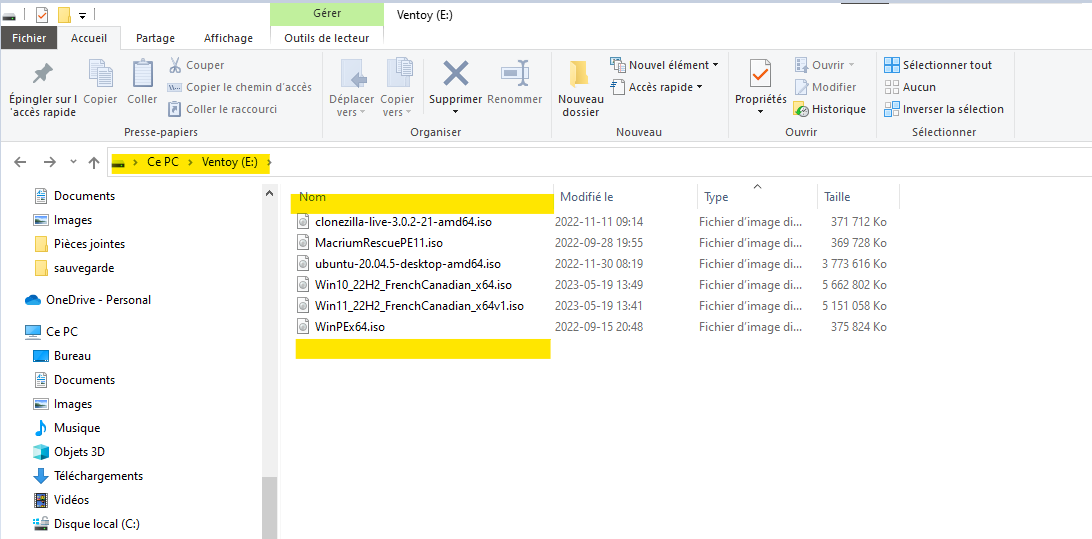The width and height of the screenshot is (1092, 539).
Task: Switch to the Partage tab
Action: tap(155, 38)
